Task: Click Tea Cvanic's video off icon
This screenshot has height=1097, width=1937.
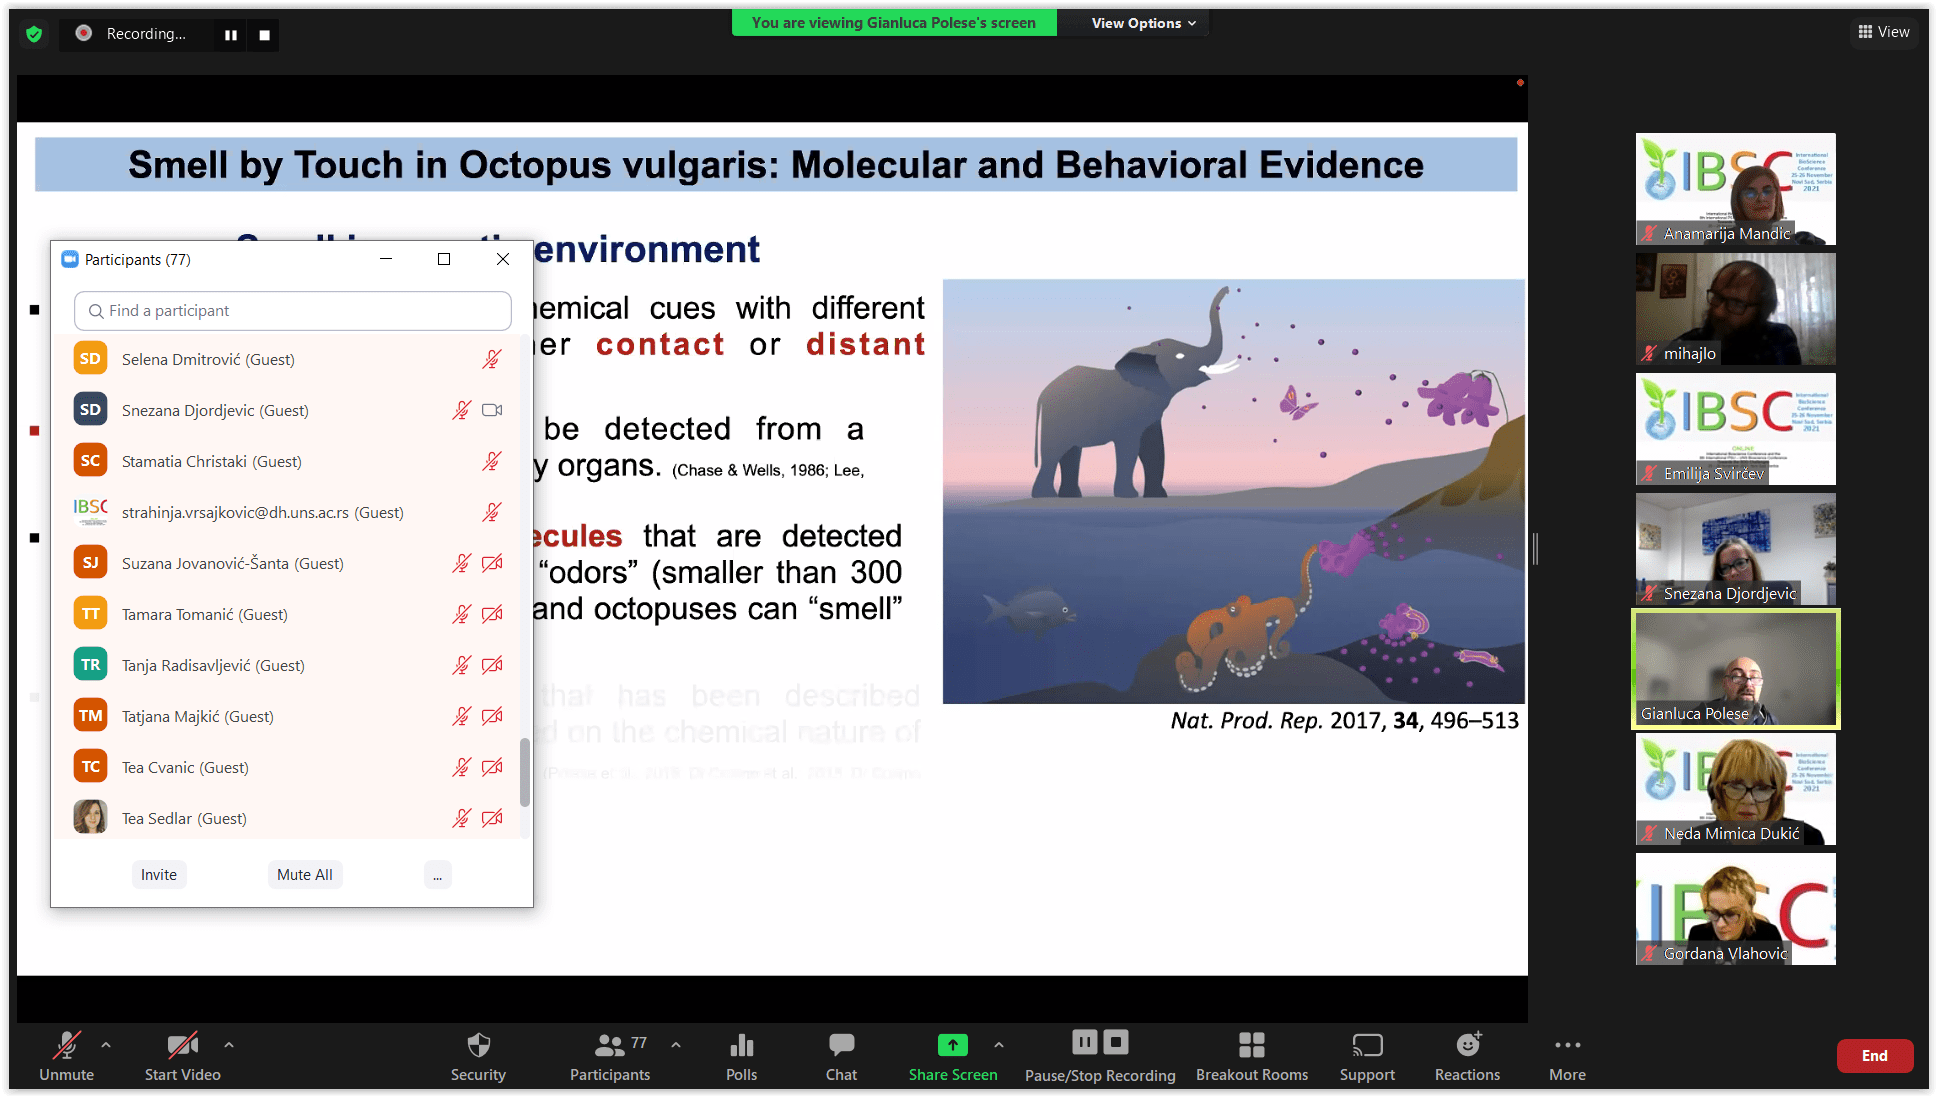Action: tap(492, 767)
